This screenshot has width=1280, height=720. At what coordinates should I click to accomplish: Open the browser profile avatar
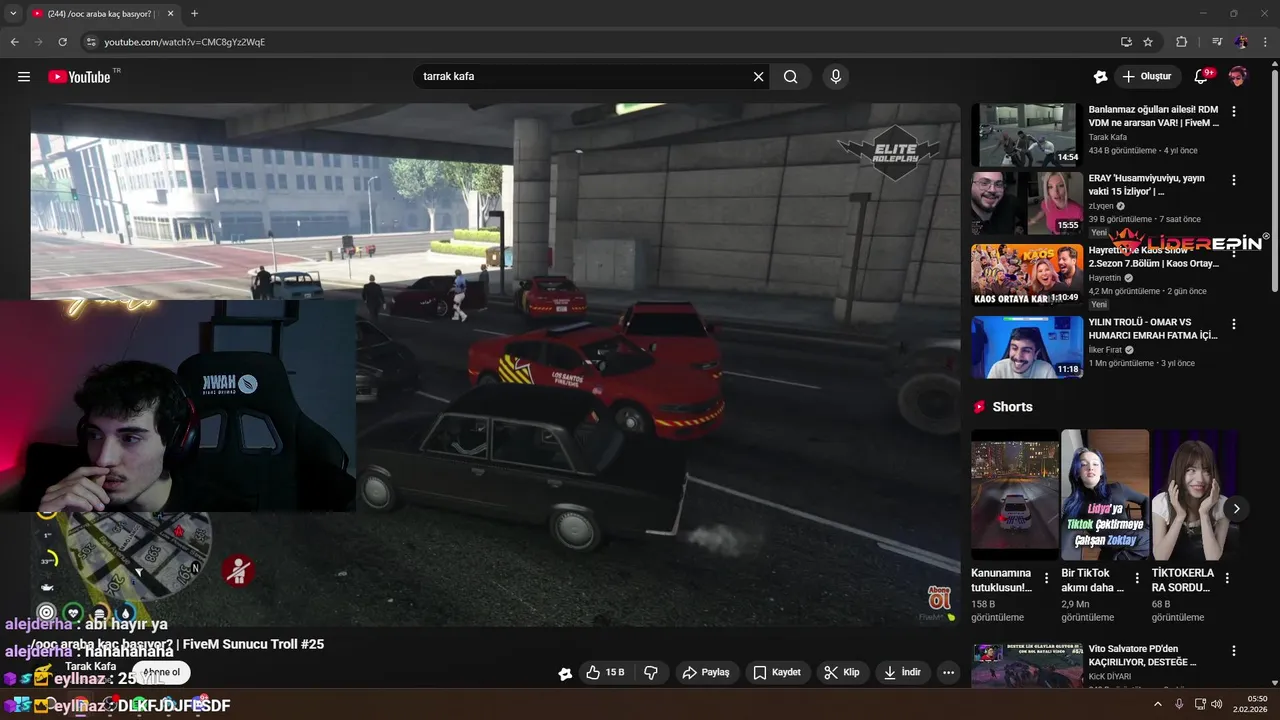tap(1241, 42)
